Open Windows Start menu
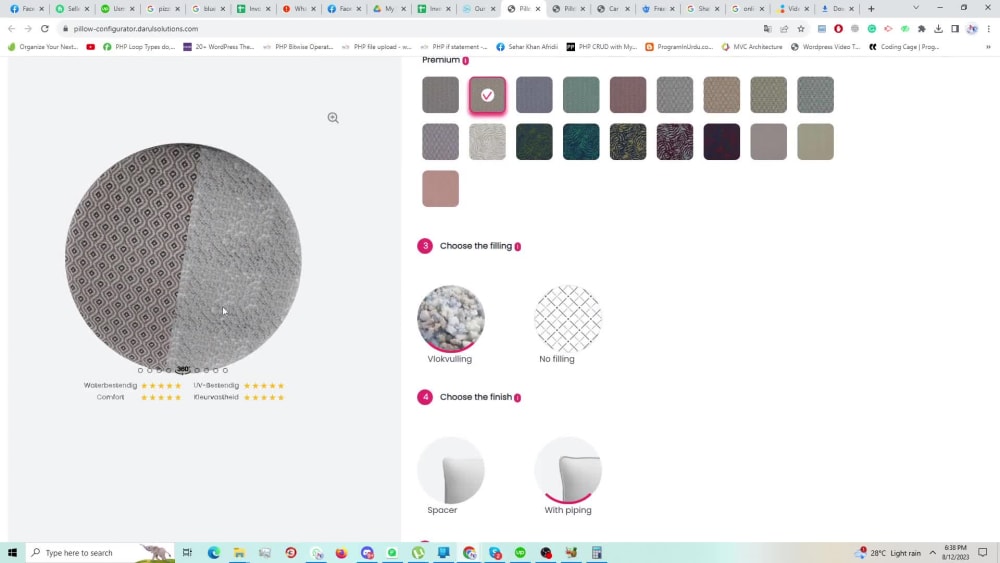This screenshot has width=1000, height=563. pyautogui.click(x=12, y=553)
